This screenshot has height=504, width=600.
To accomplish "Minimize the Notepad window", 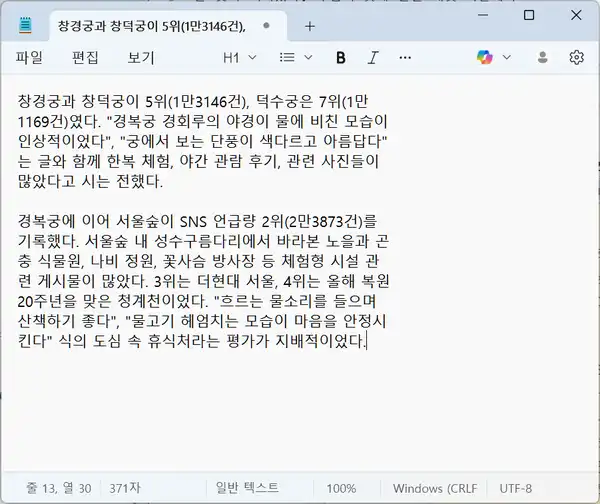I will 483,15.
